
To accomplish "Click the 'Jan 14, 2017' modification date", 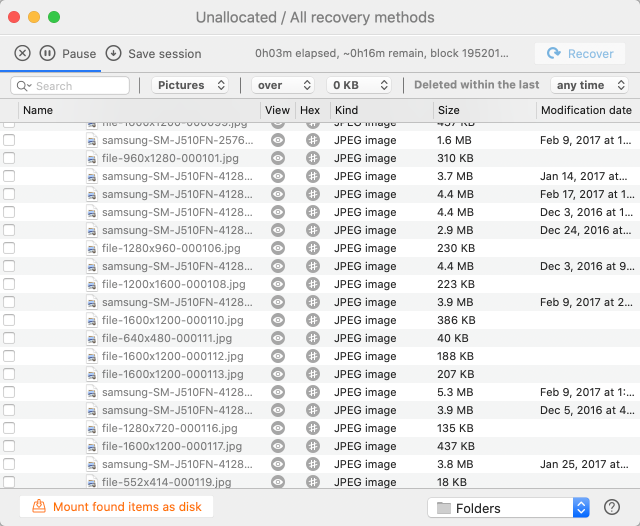I will (583, 176).
